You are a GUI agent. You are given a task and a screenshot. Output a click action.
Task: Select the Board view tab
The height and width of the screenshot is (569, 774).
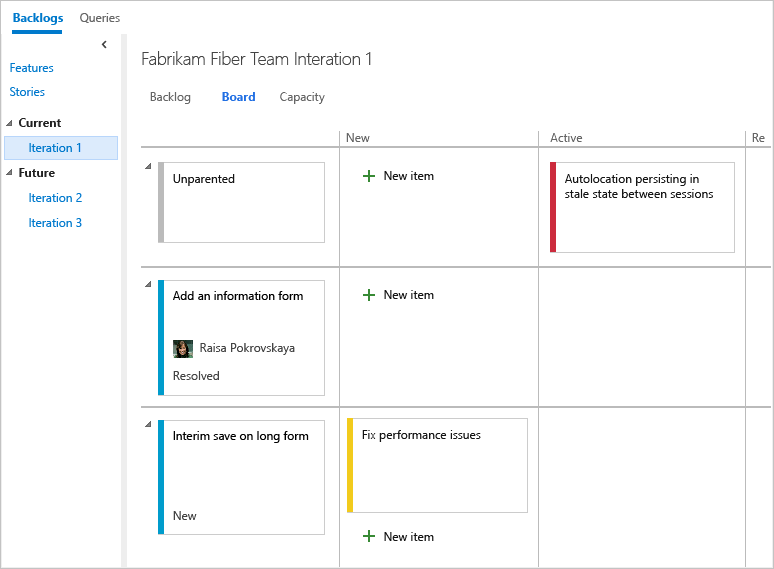click(x=238, y=97)
